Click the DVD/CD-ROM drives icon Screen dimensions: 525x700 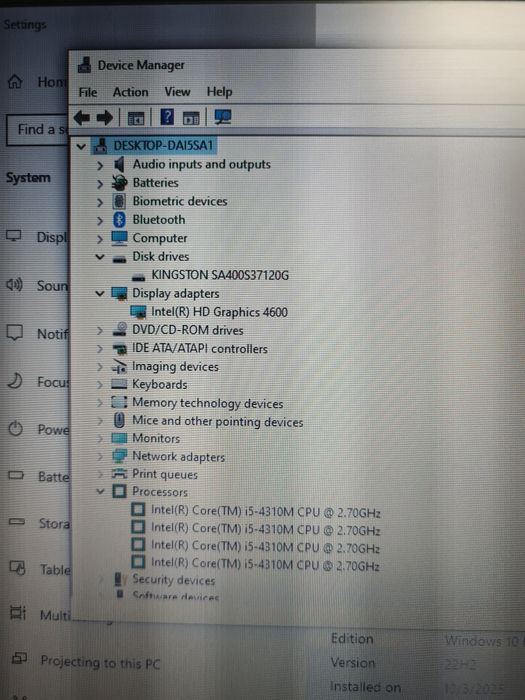tap(119, 329)
